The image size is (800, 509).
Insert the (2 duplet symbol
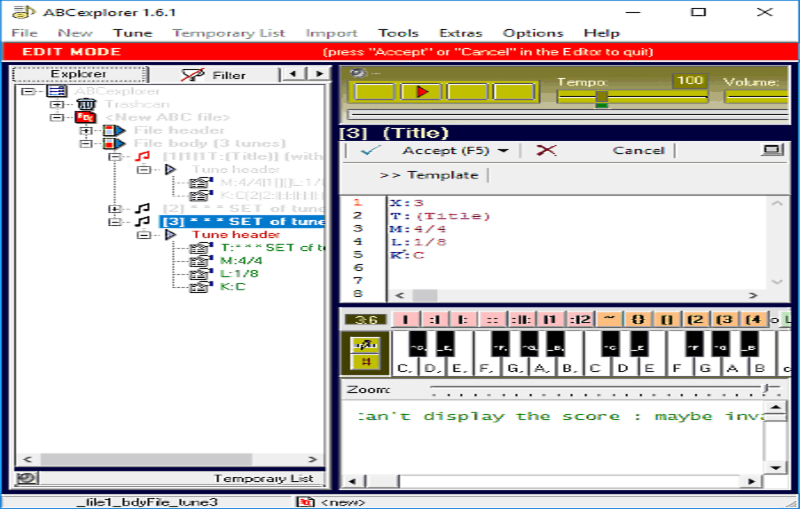click(695, 320)
